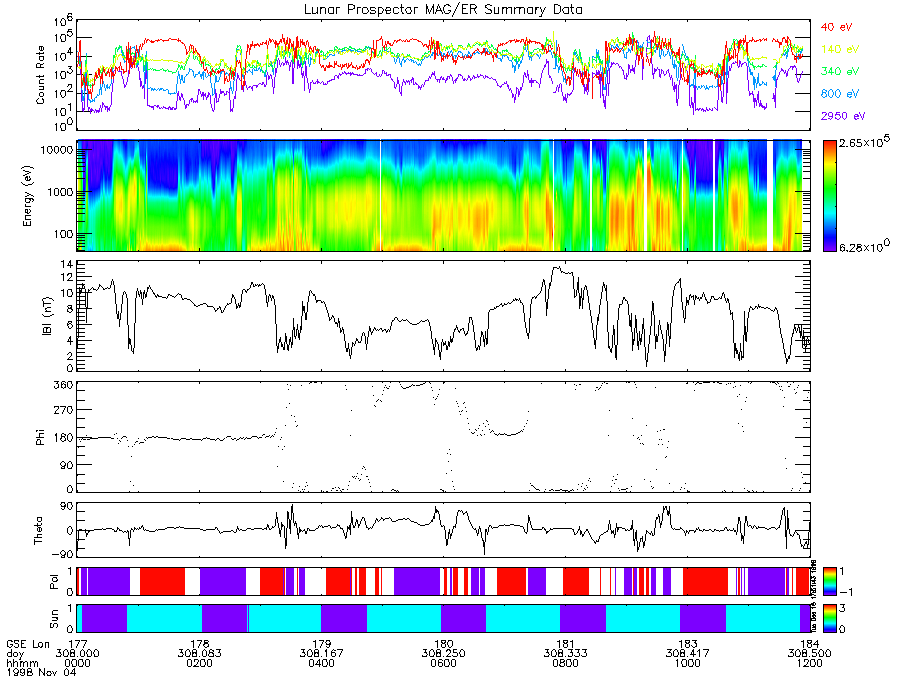
Task: Click the doy value '308.417'
Action: click(x=687, y=654)
